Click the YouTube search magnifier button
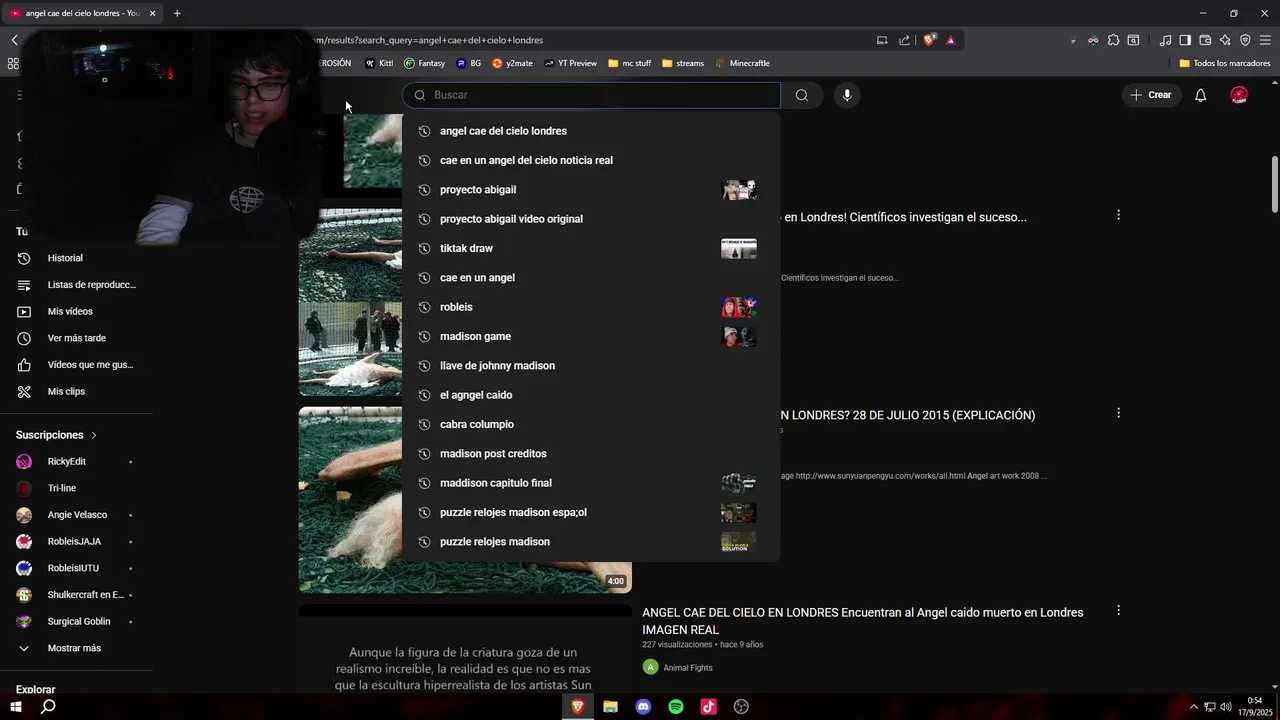 click(801, 95)
